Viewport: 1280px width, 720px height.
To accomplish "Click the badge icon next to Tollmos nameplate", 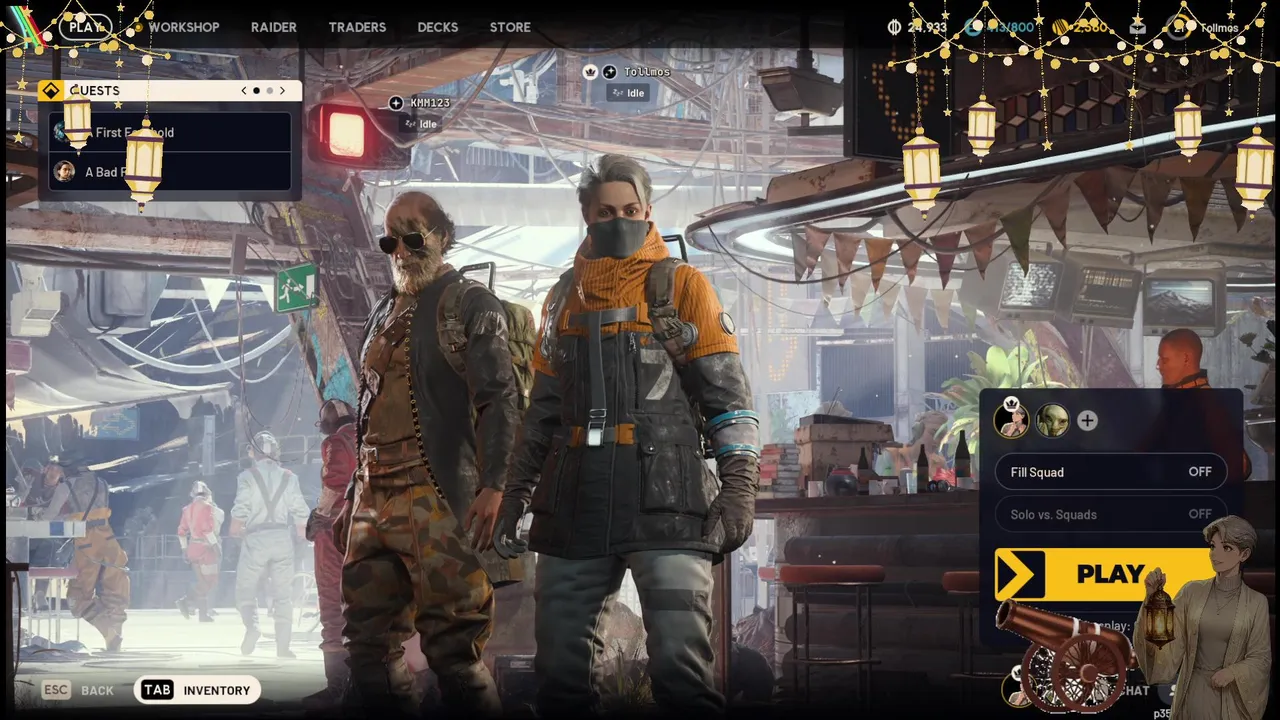I will coord(609,72).
